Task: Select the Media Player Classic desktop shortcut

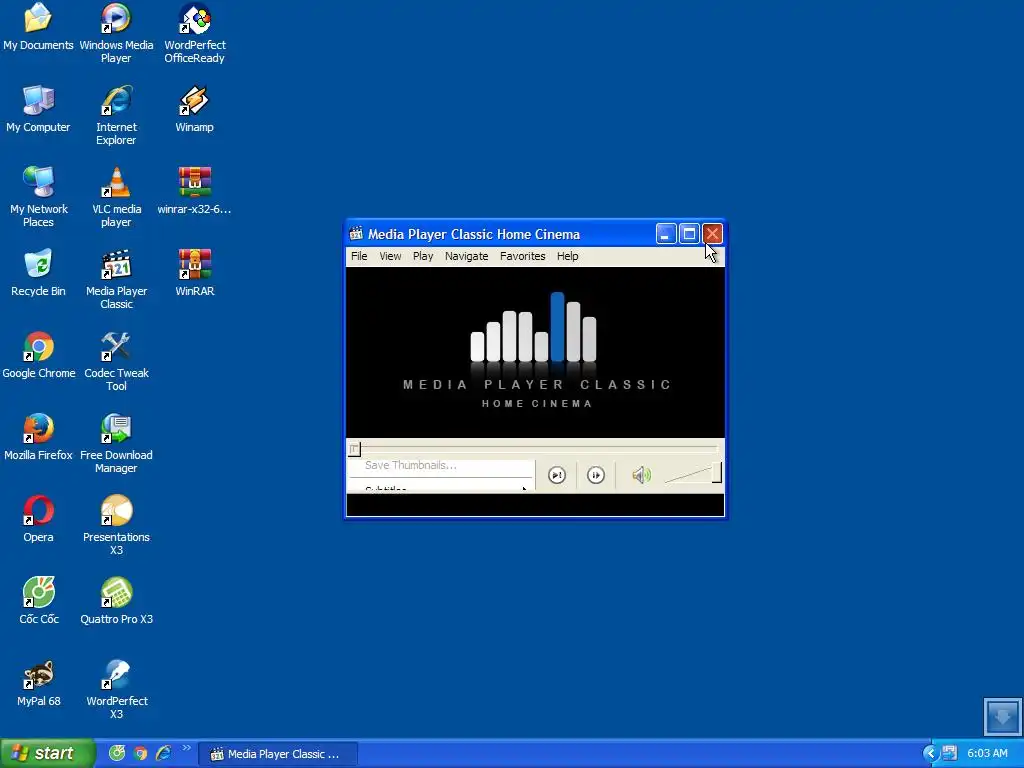Action: click(x=116, y=279)
